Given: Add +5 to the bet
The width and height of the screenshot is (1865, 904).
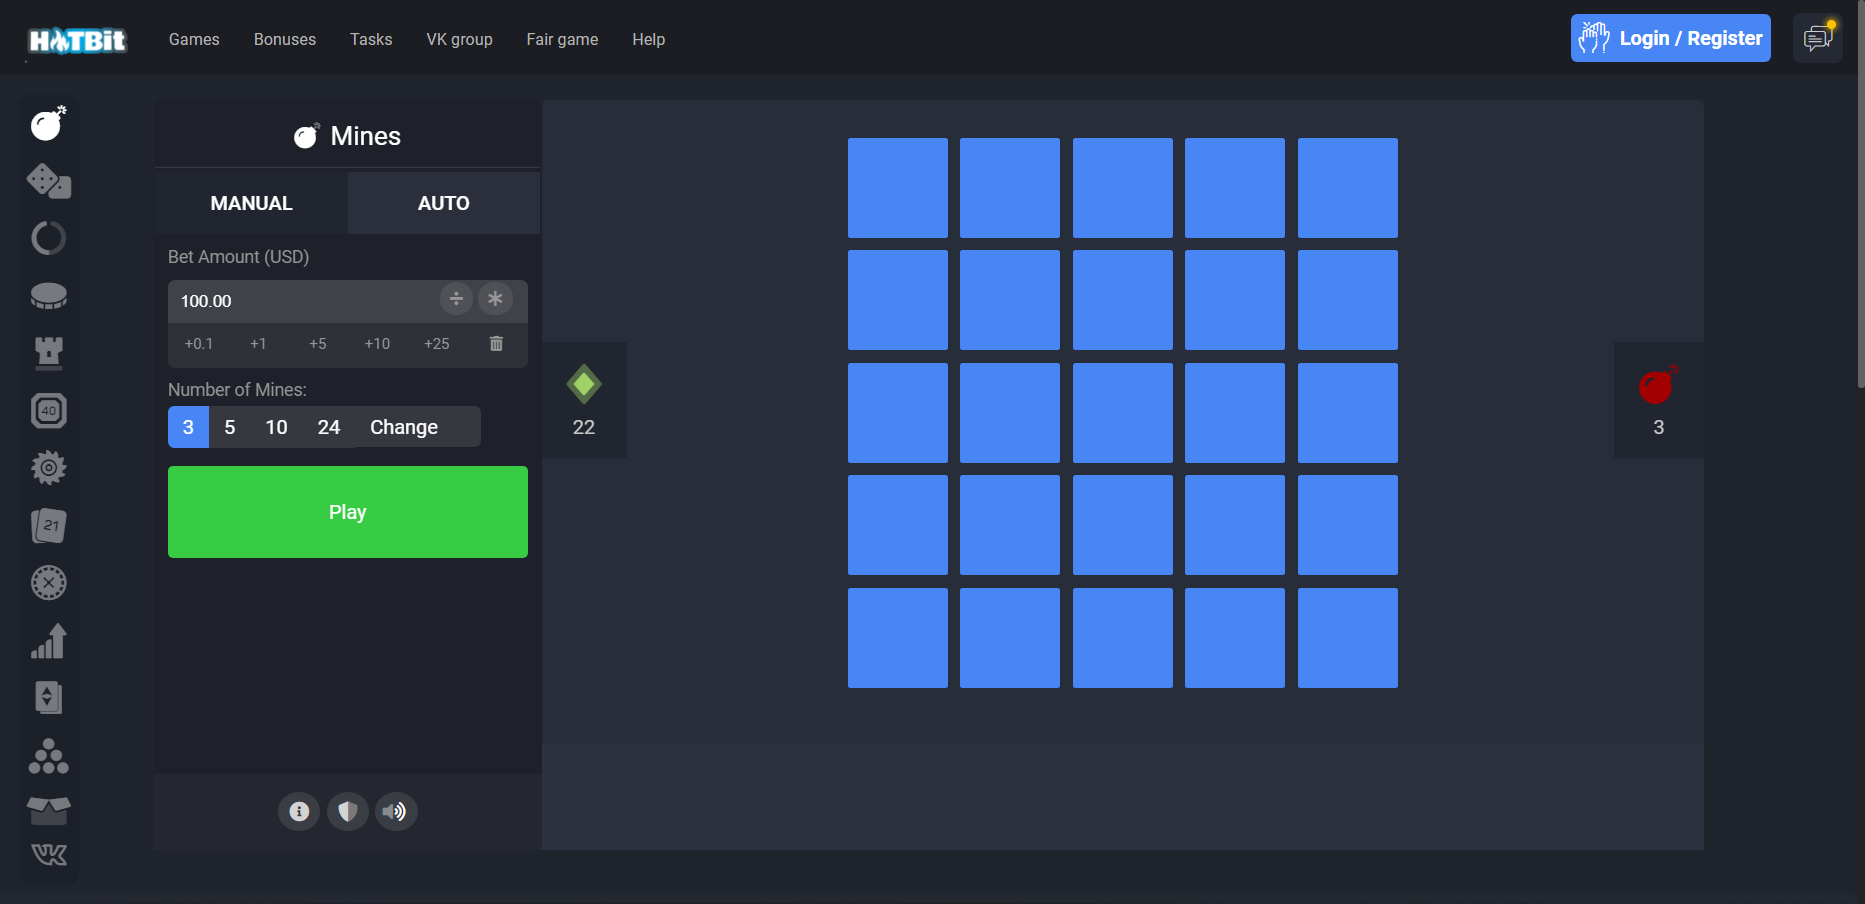Looking at the screenshot, I should 318,343.
